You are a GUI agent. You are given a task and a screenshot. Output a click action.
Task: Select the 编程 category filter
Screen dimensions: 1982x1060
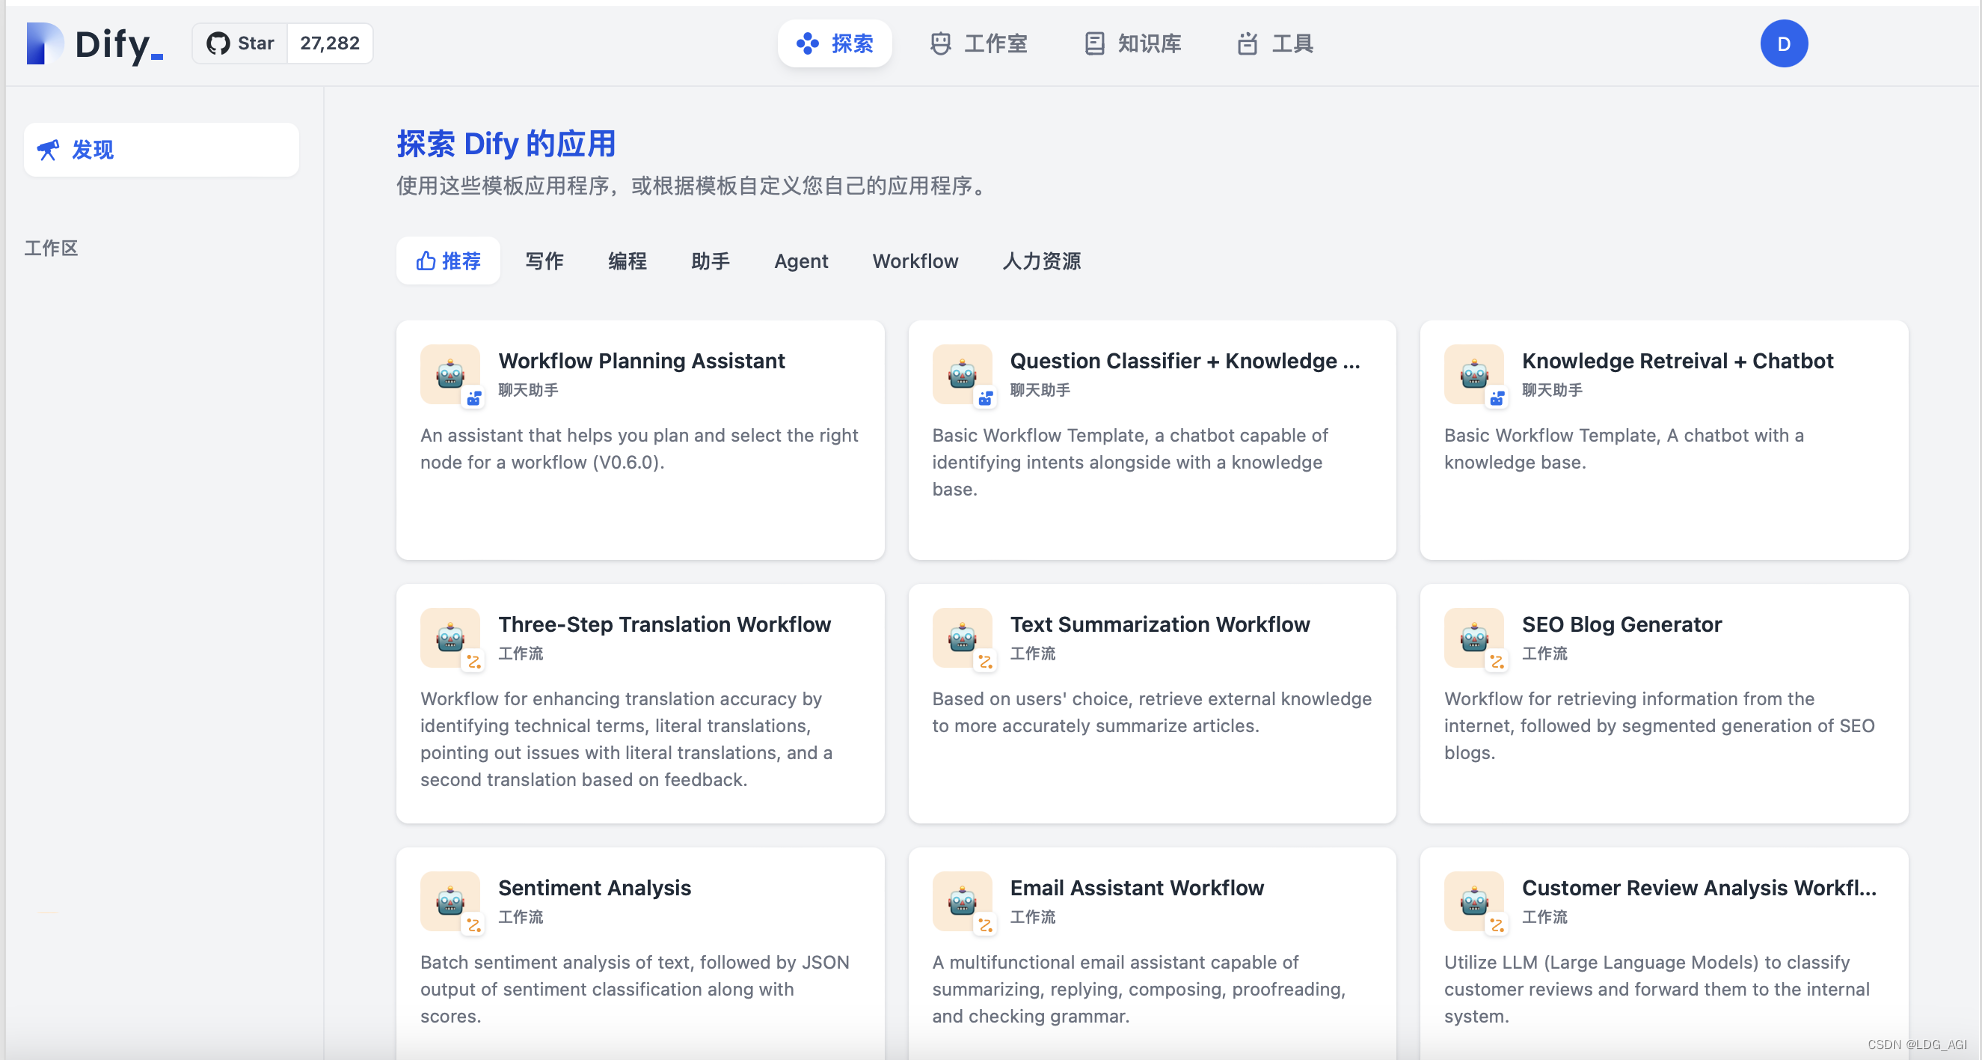628,261
